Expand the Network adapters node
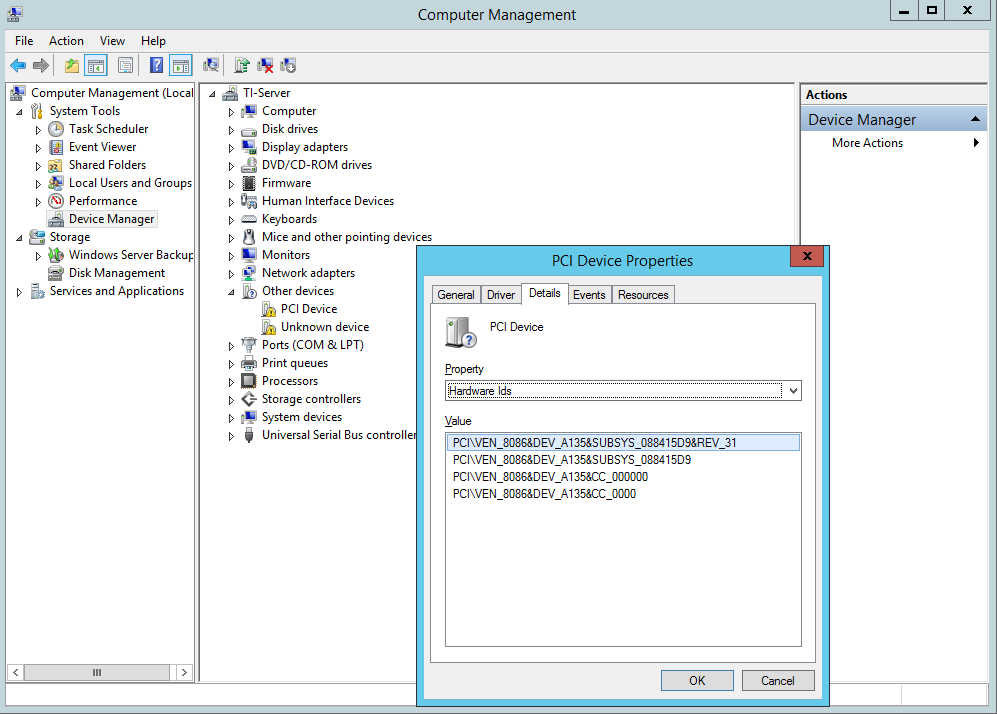The height and width of the screenshot is (714, 997). point(231,274)
